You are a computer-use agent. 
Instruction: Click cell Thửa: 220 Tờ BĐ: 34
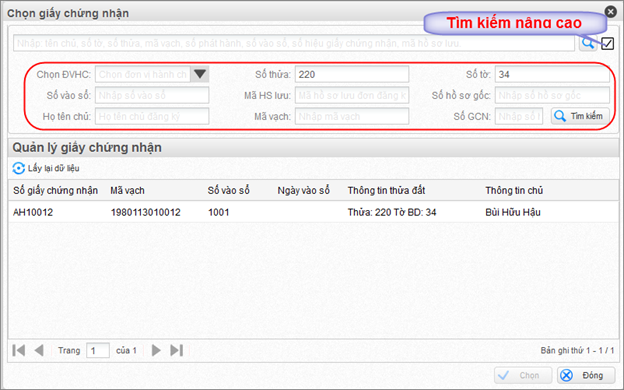tap(392, 212)
